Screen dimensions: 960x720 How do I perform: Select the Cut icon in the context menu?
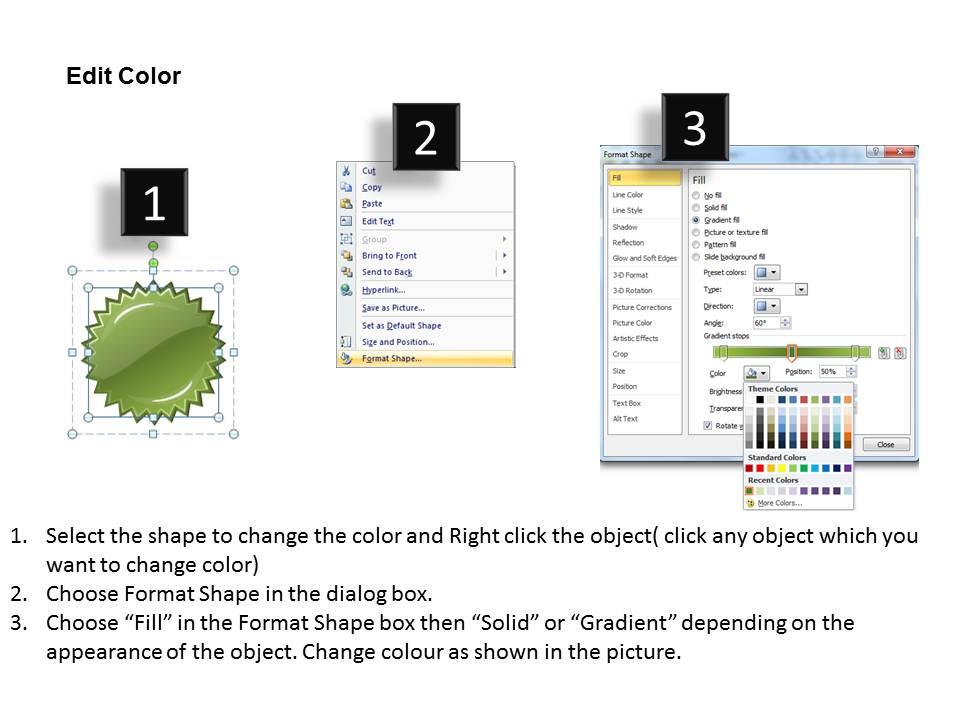point(345,170)
